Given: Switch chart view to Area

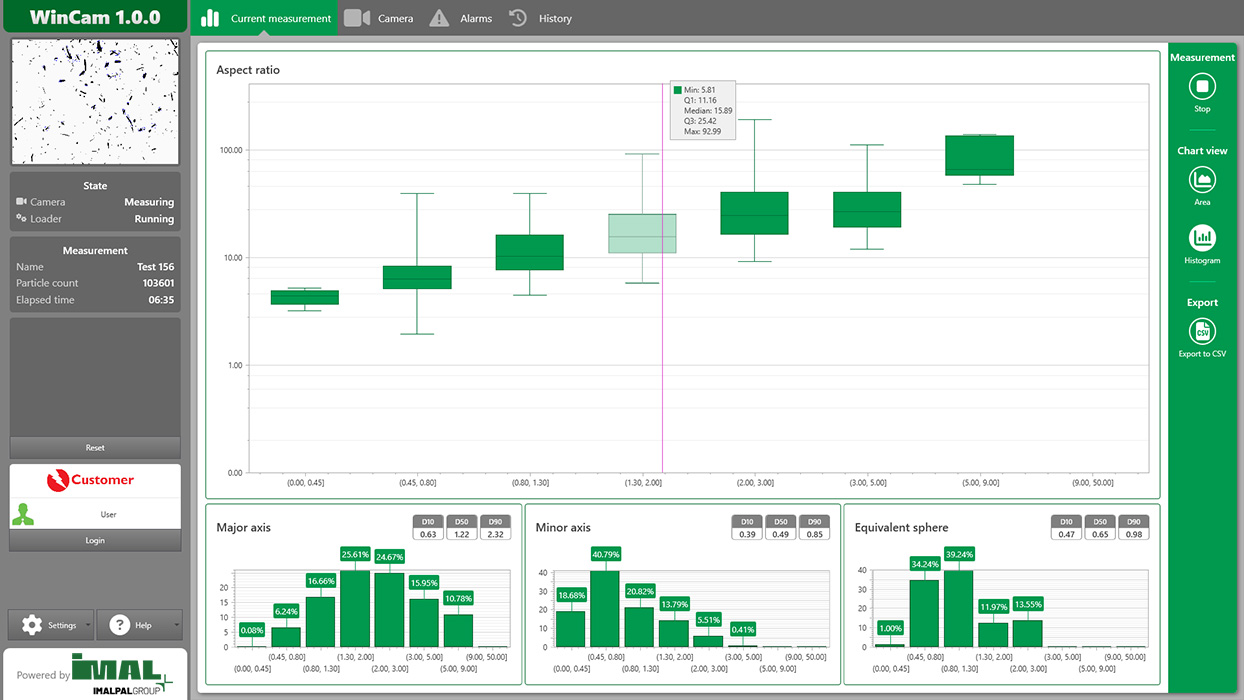Looking at the screenshot, I should click(1202, 181).
